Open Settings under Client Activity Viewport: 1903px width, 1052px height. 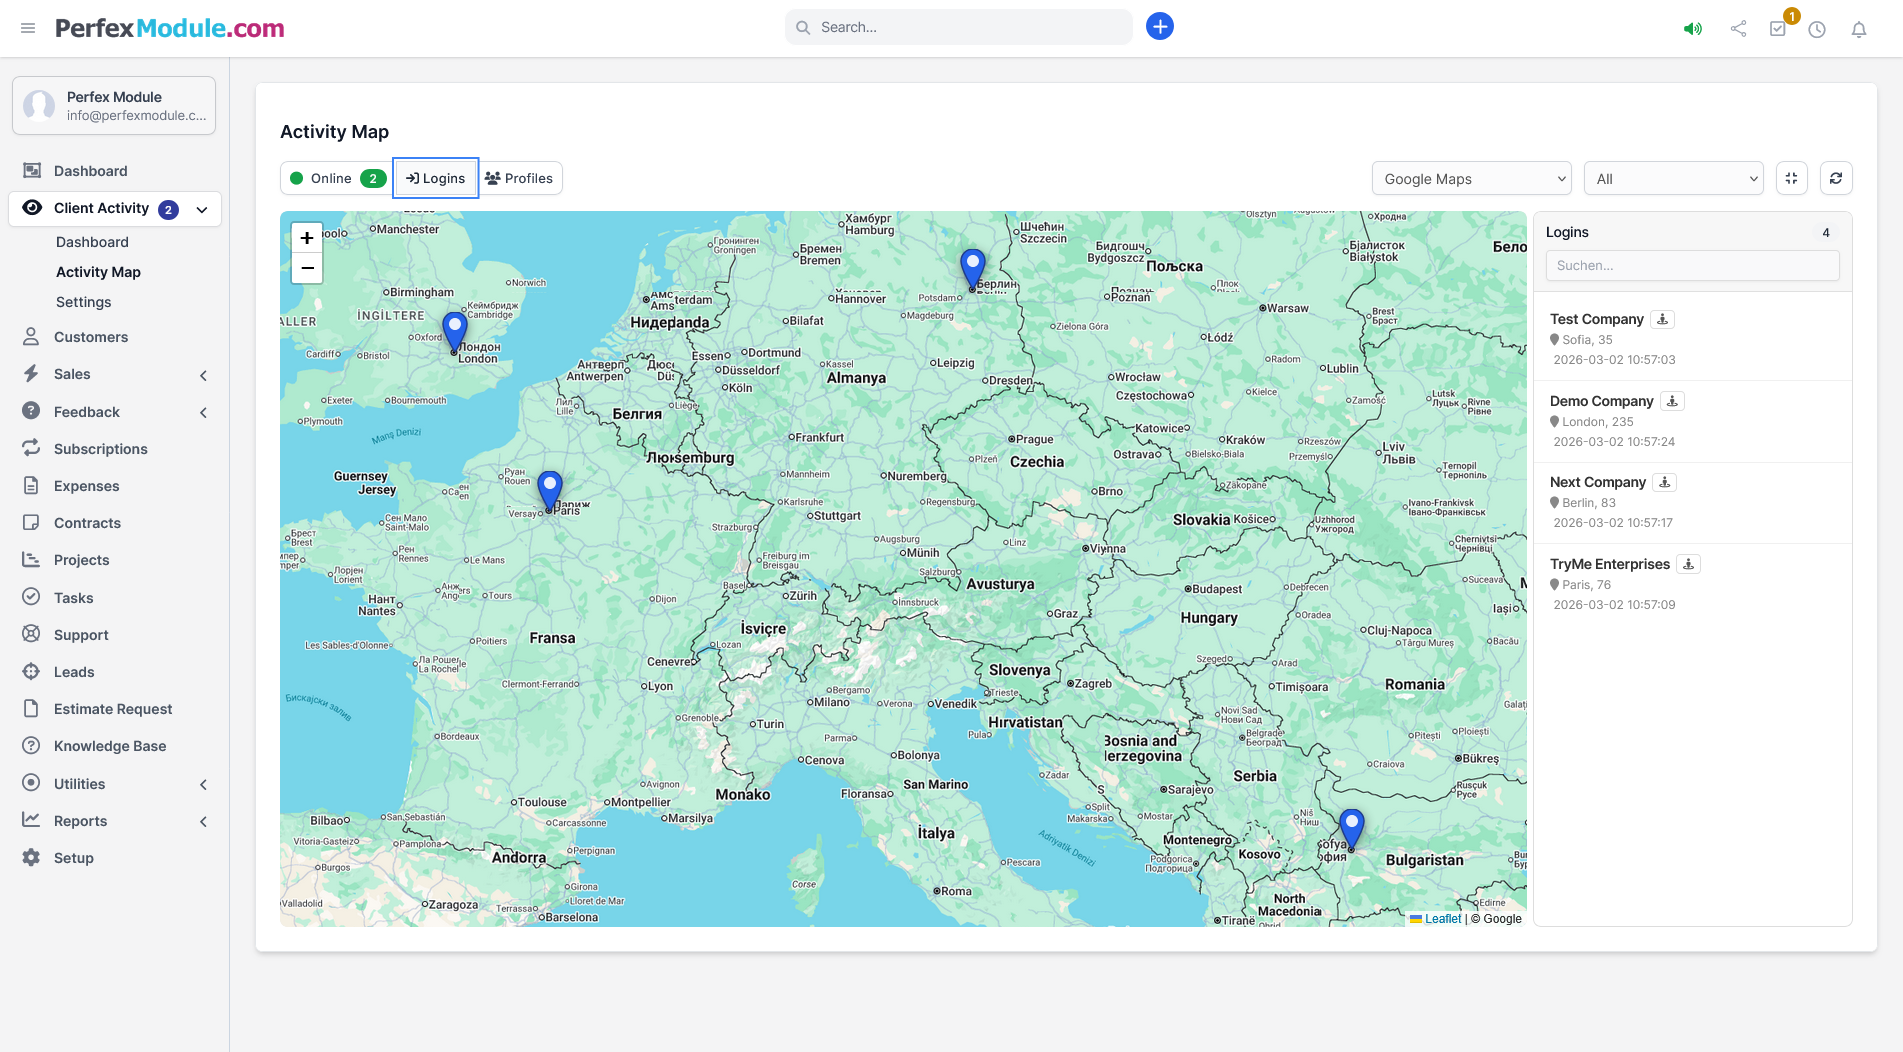point(83,302)
